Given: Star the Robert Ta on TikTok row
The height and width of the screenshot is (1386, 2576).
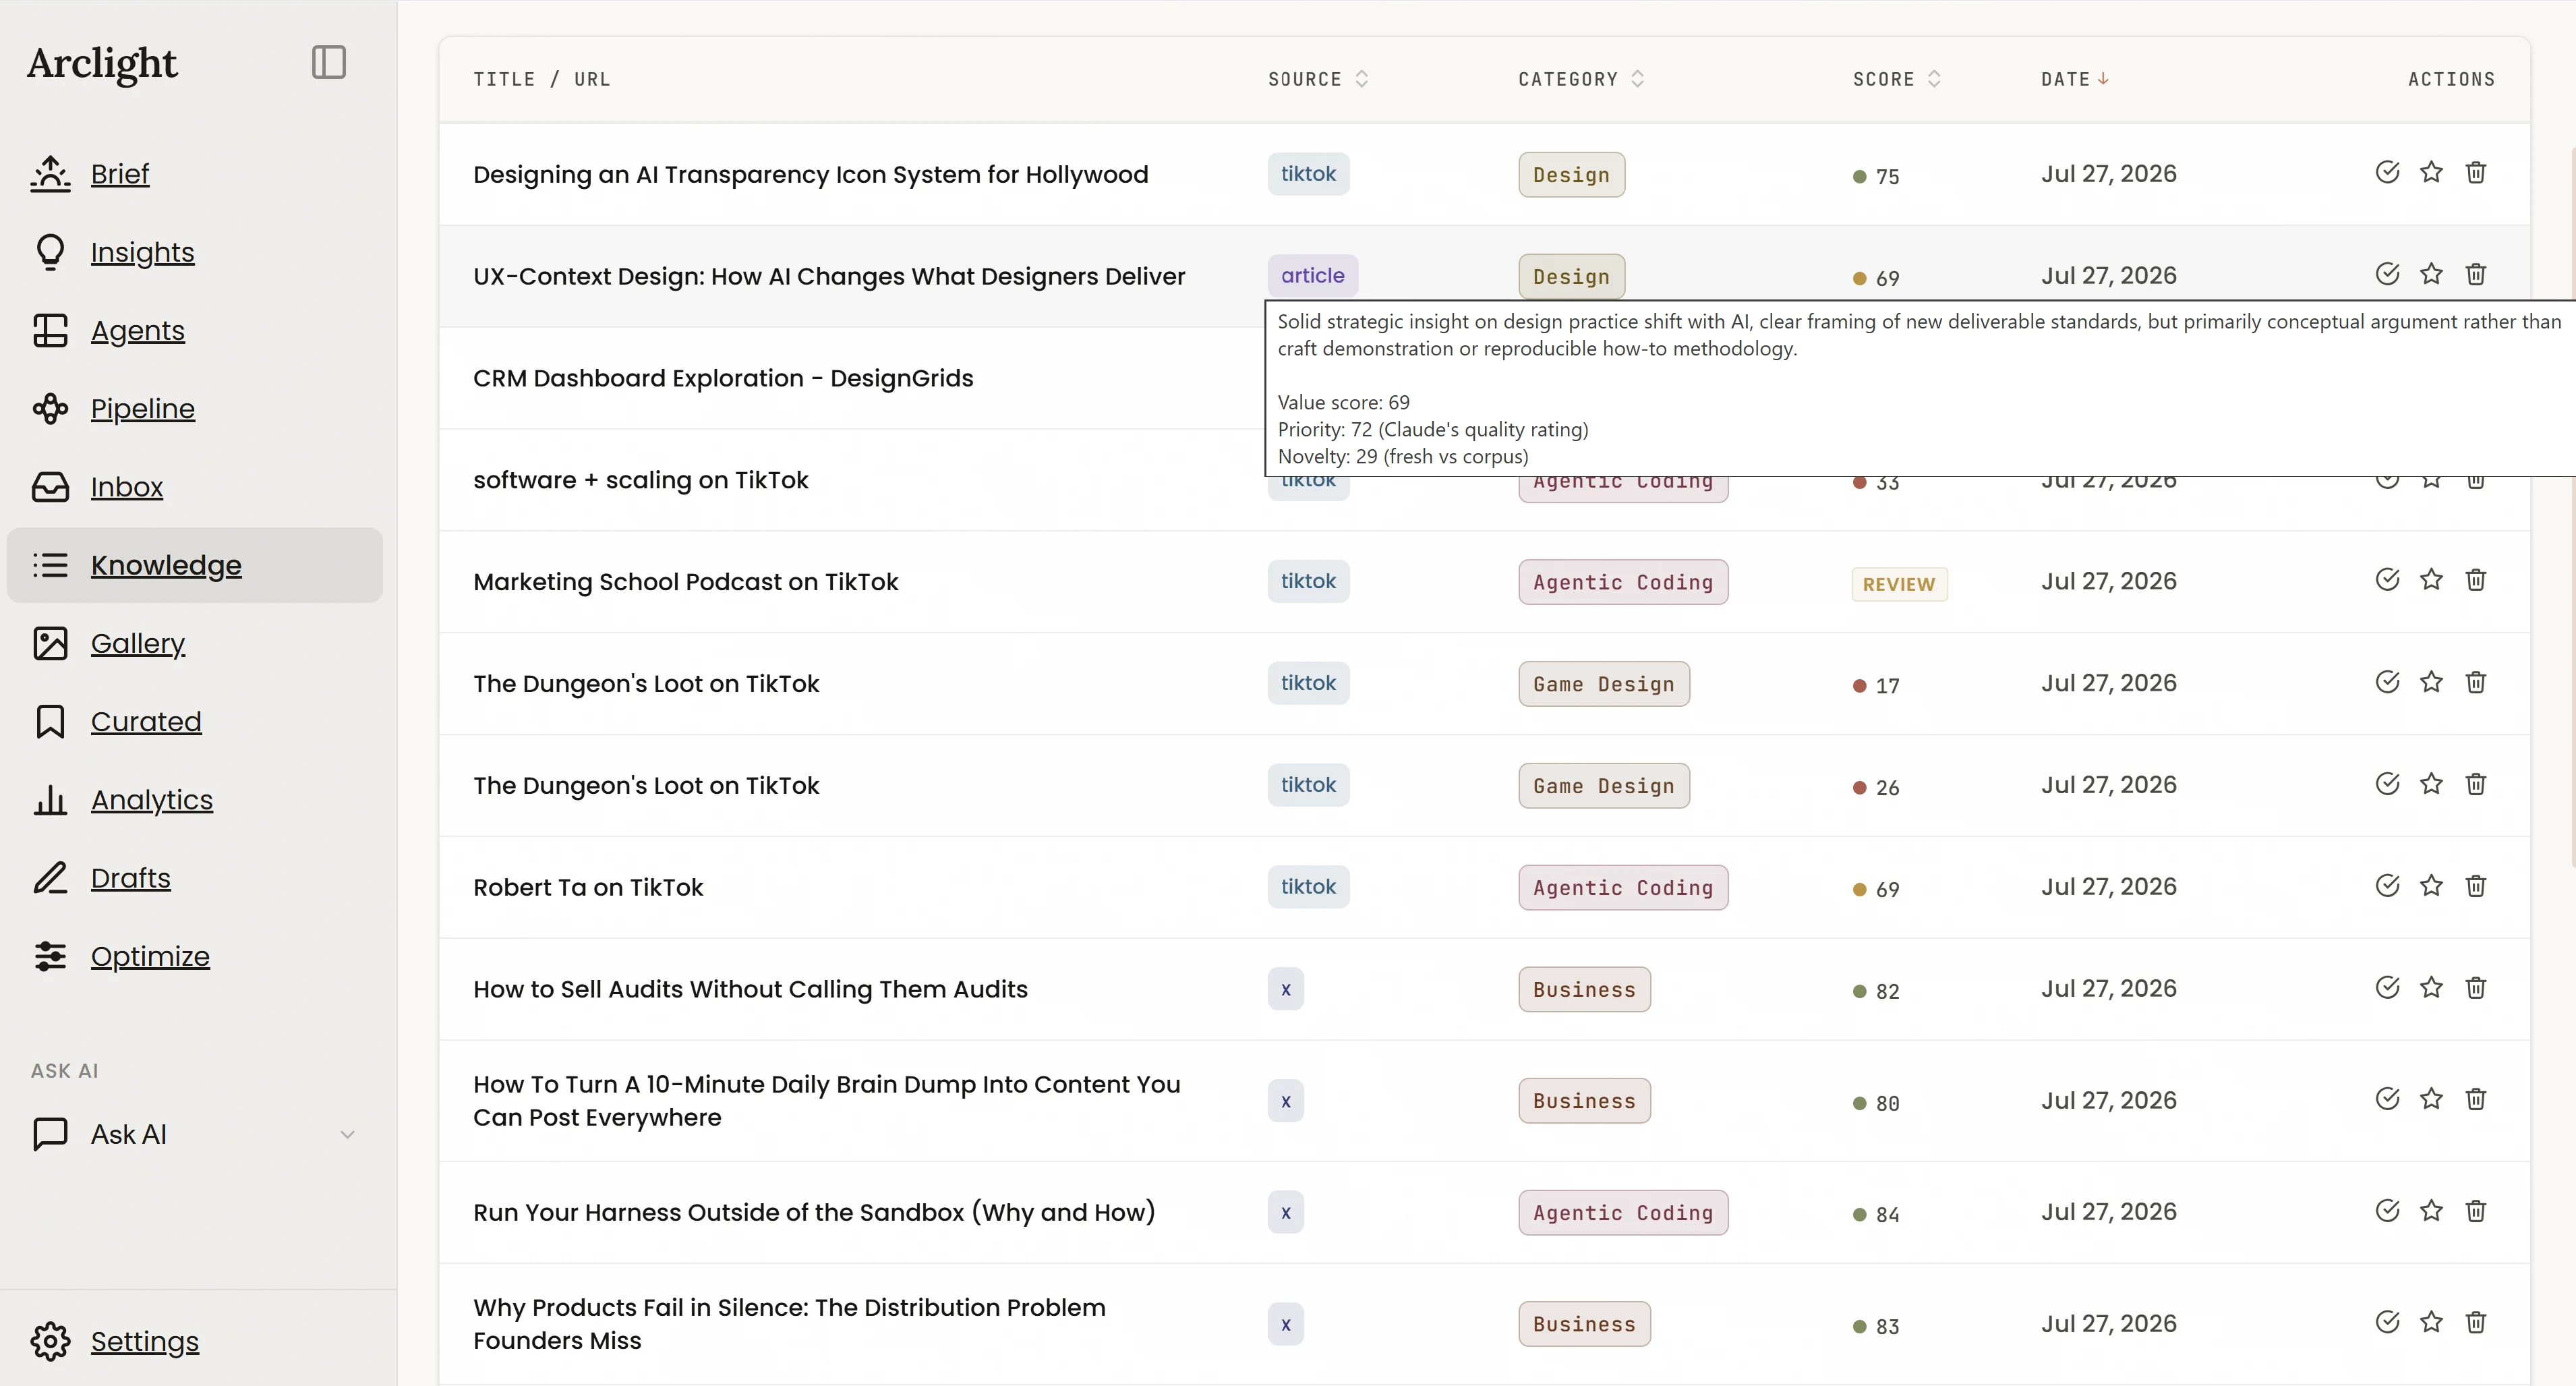Looking at the screenshot, I should (x=2431, y=886).
